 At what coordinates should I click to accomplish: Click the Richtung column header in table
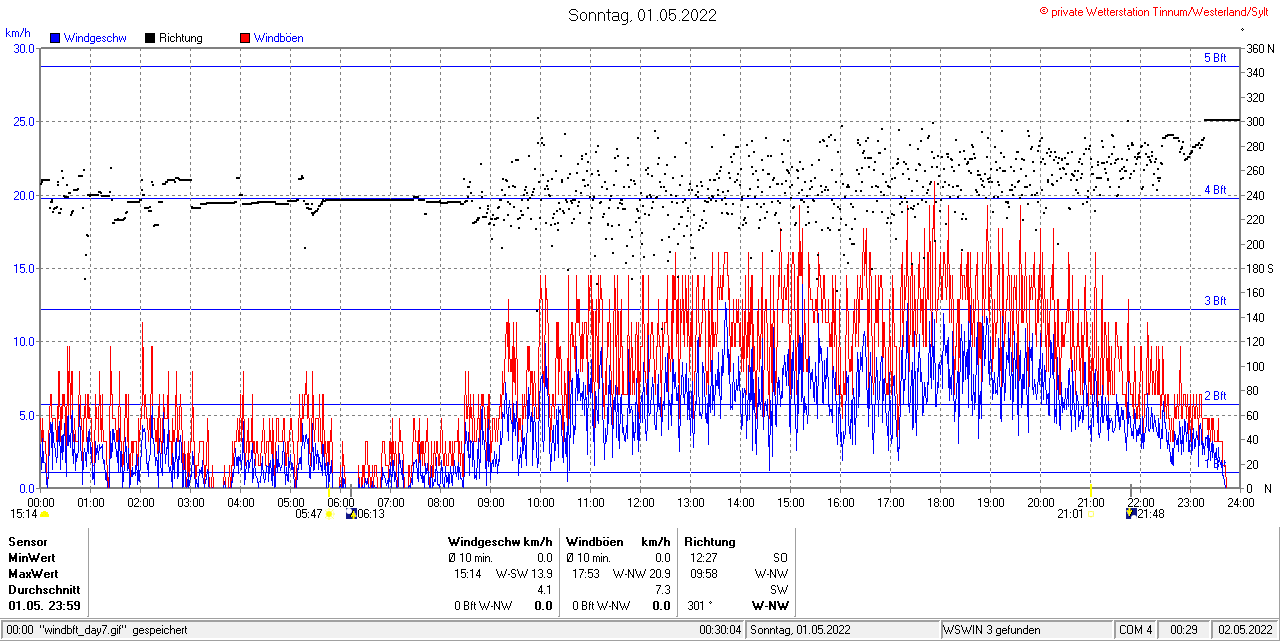pyautogui.click(x=710, y=541)
